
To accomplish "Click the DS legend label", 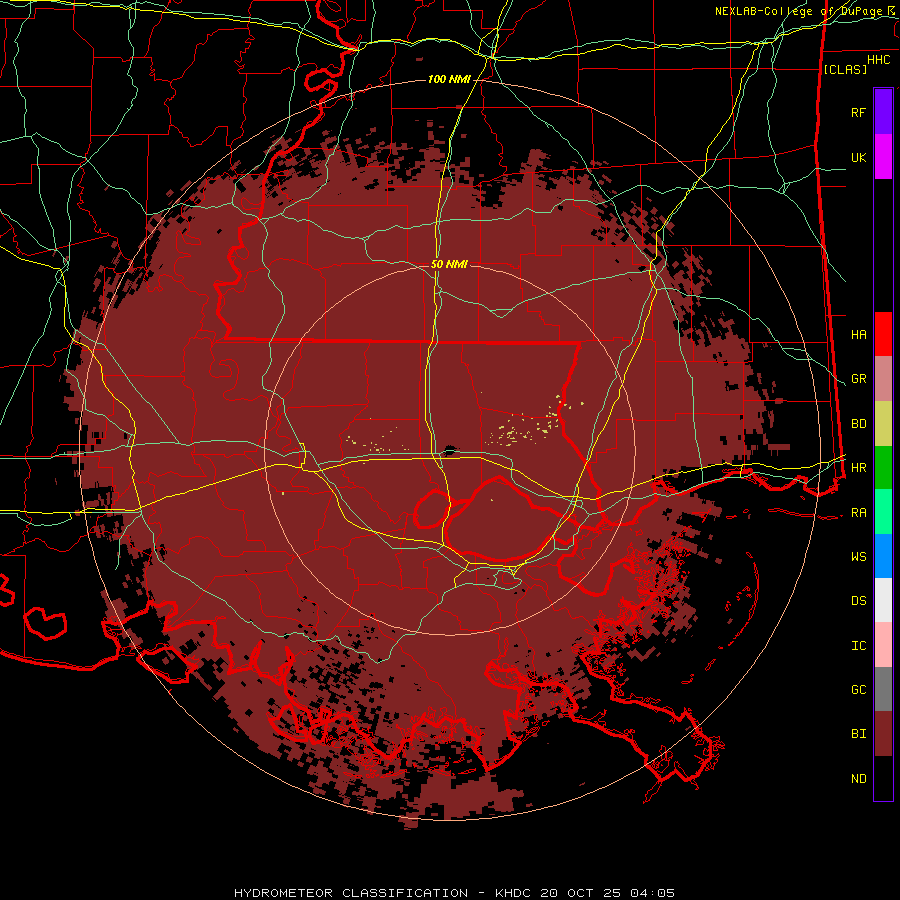I will click(859, 601).
